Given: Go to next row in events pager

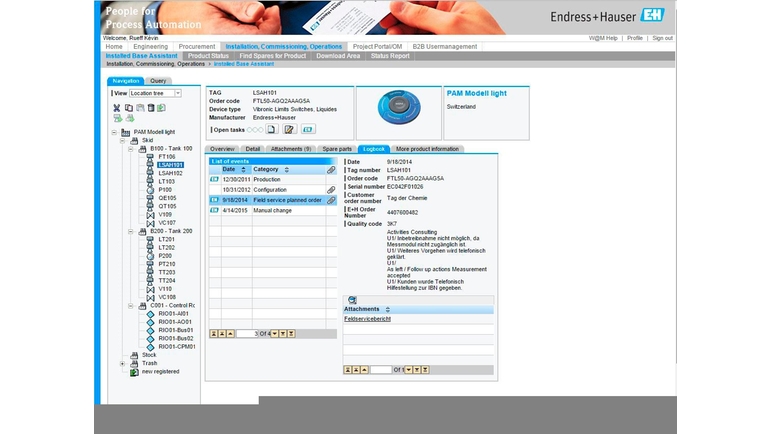Looking at the screenshot, I should 274,334.
